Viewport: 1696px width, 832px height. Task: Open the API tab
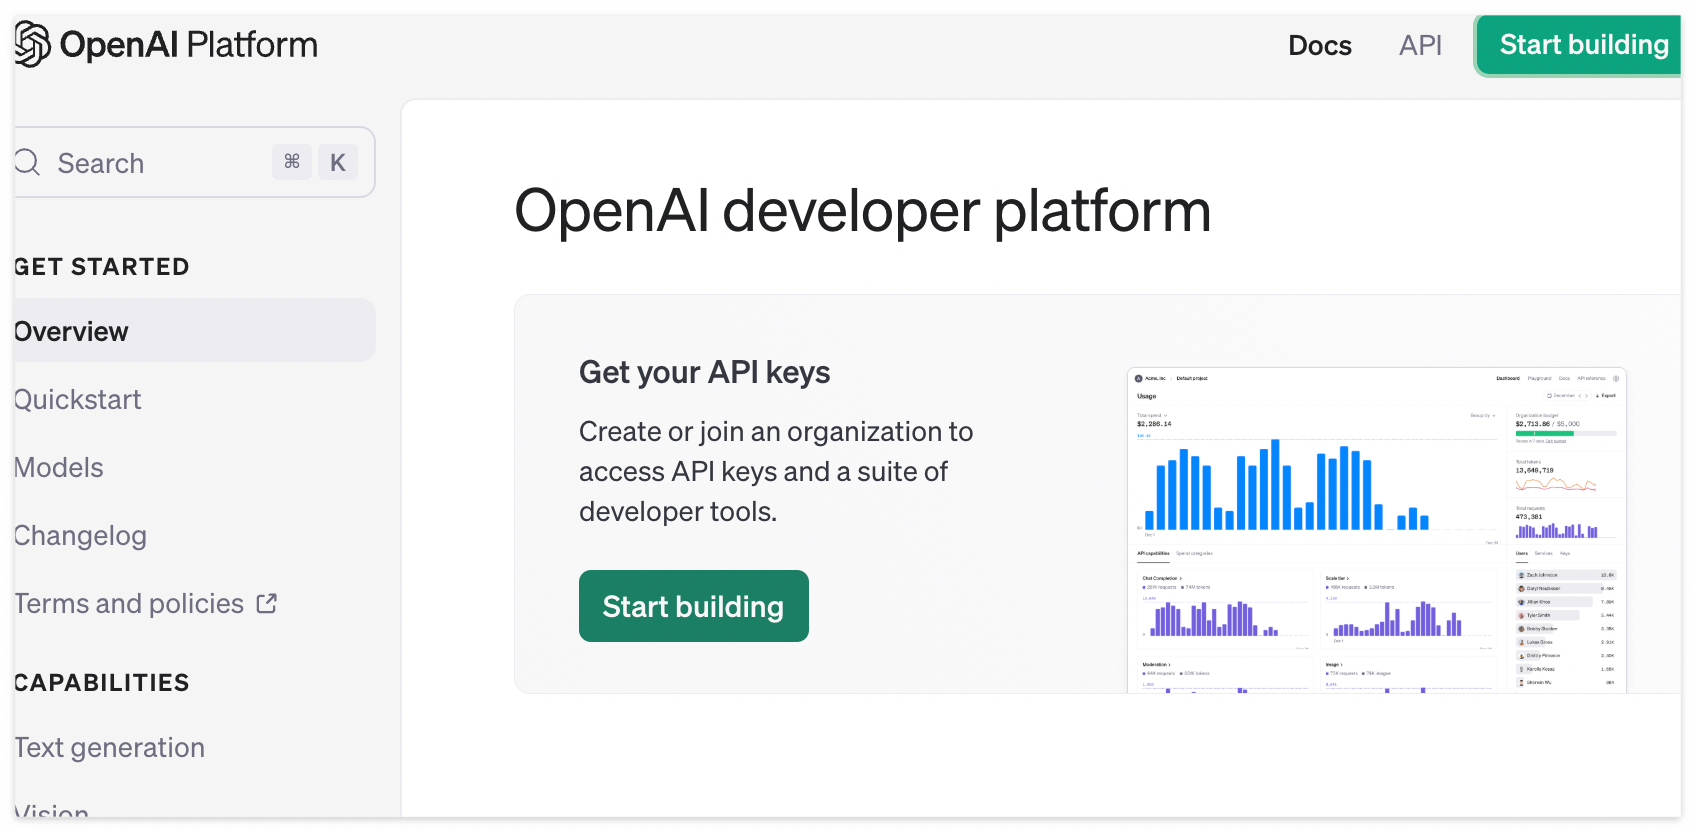pos(1420,45)
